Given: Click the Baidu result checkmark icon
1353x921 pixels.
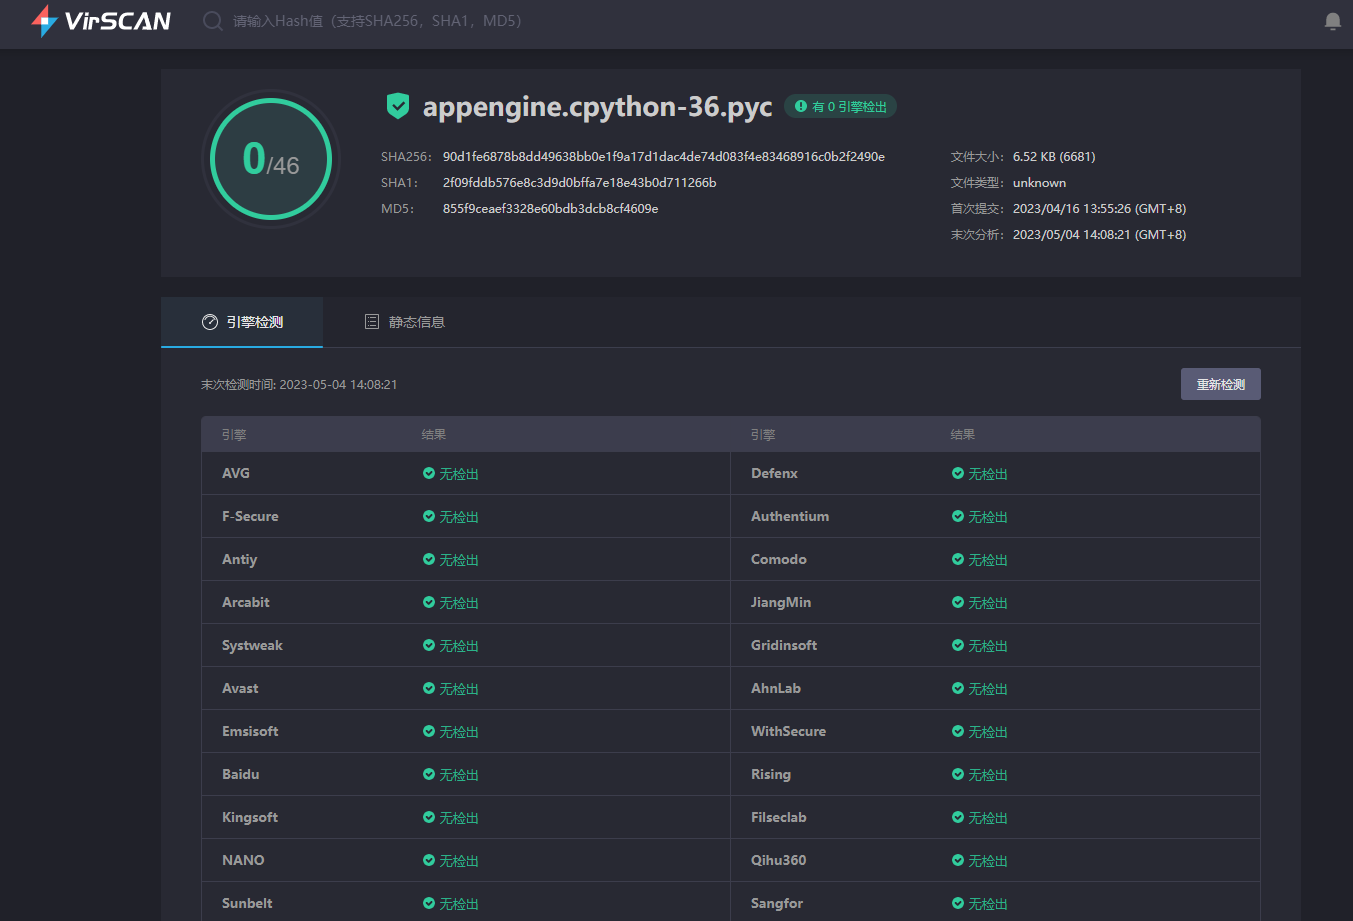Looking at the screenshot, I should pos(429,774).
